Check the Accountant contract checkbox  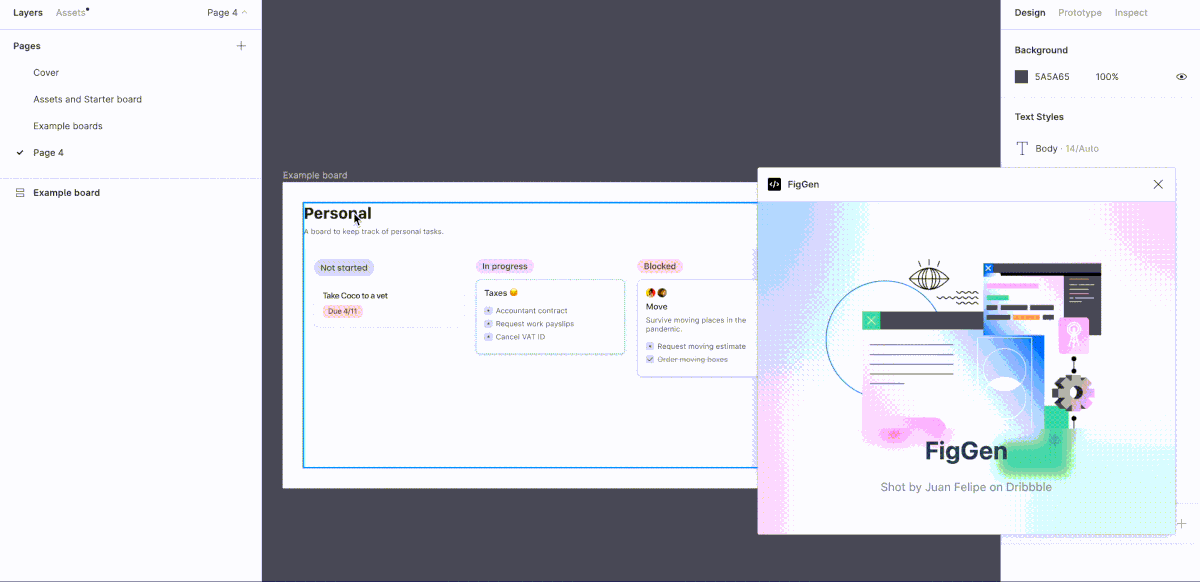(x=488, y=311)
